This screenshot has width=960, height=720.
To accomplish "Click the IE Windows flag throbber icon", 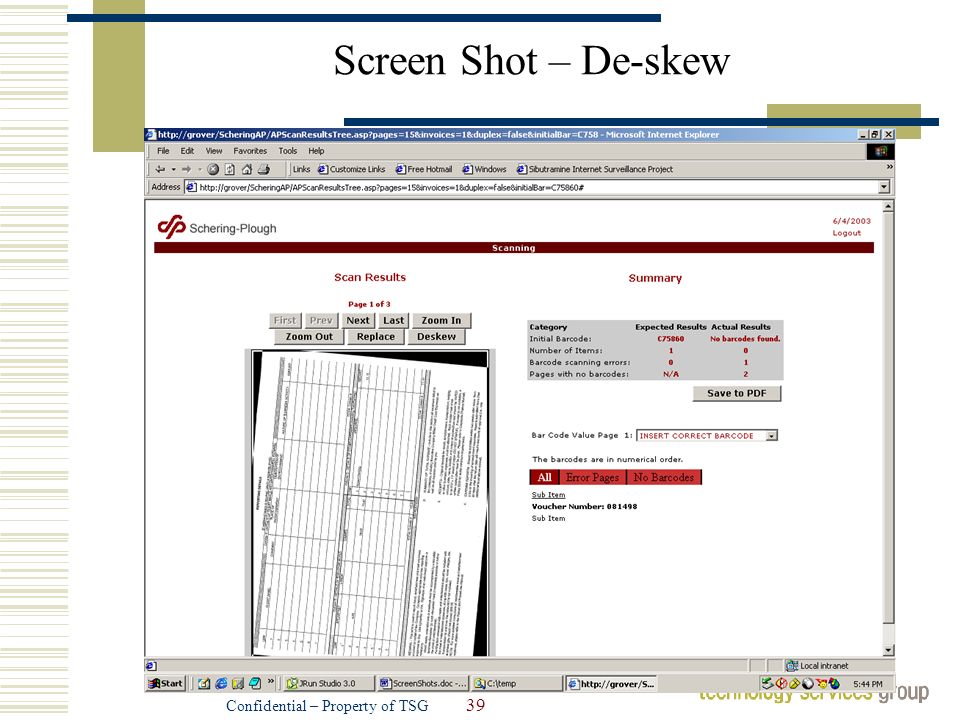I will pyautogui.click(x=880, y=151).
